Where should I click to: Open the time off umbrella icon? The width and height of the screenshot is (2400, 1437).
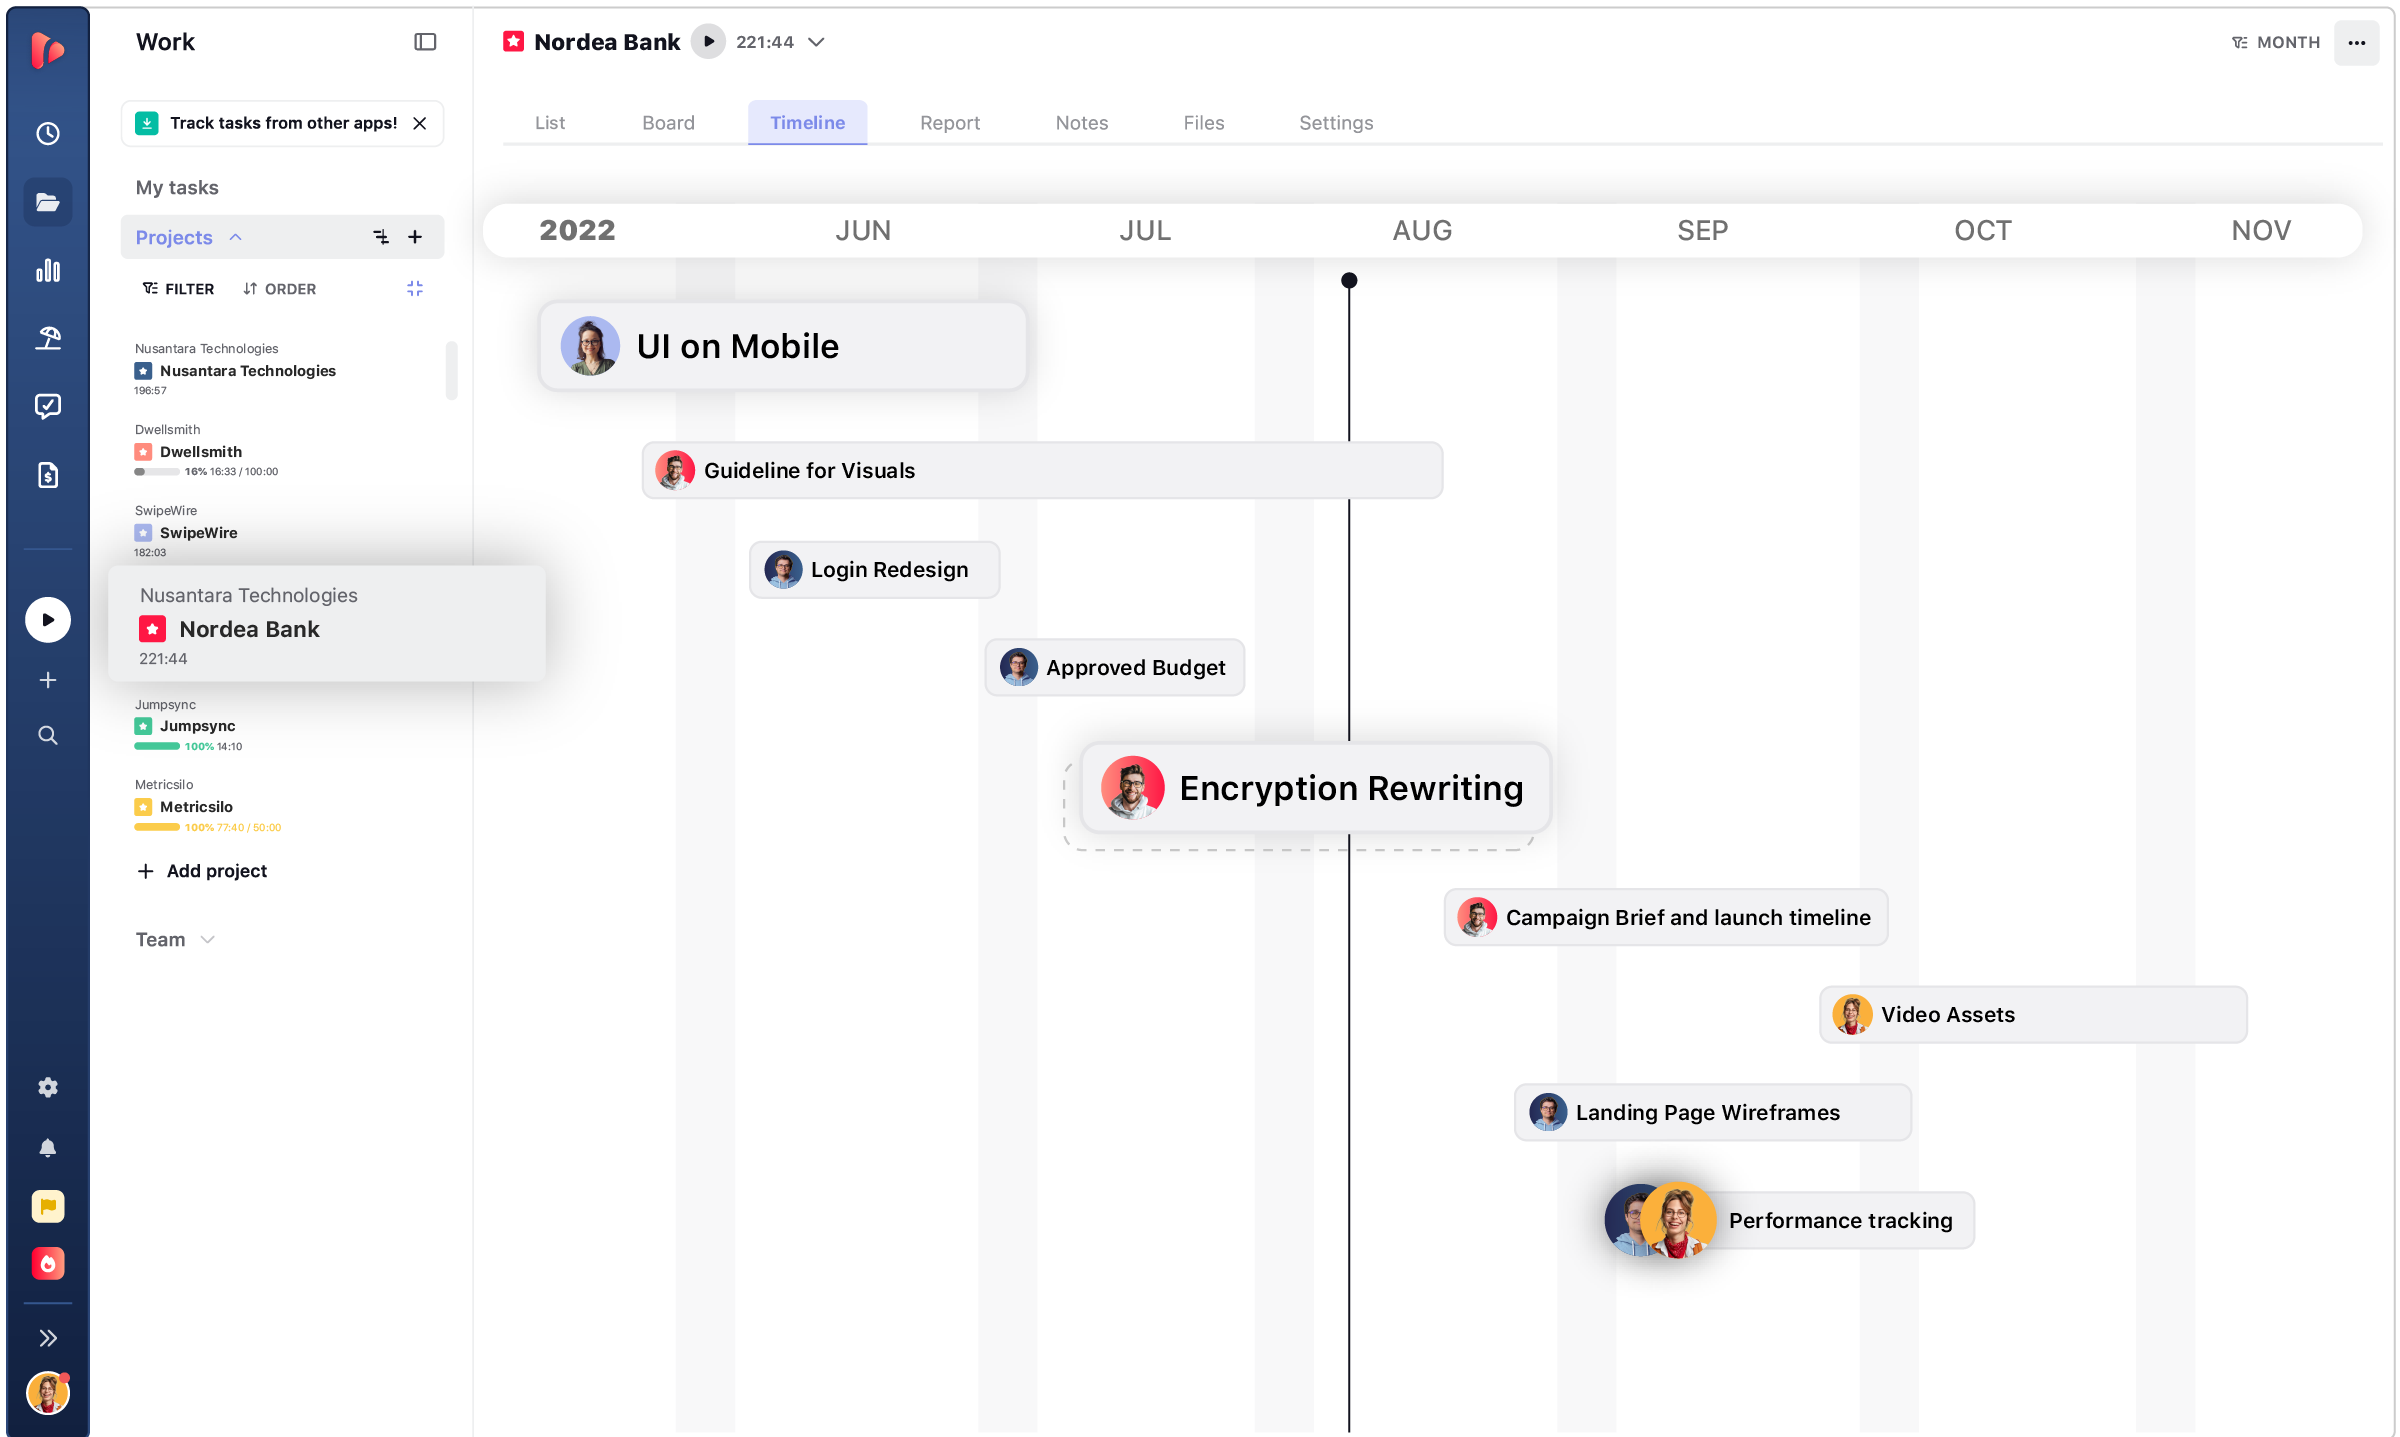tap(48, 338)
